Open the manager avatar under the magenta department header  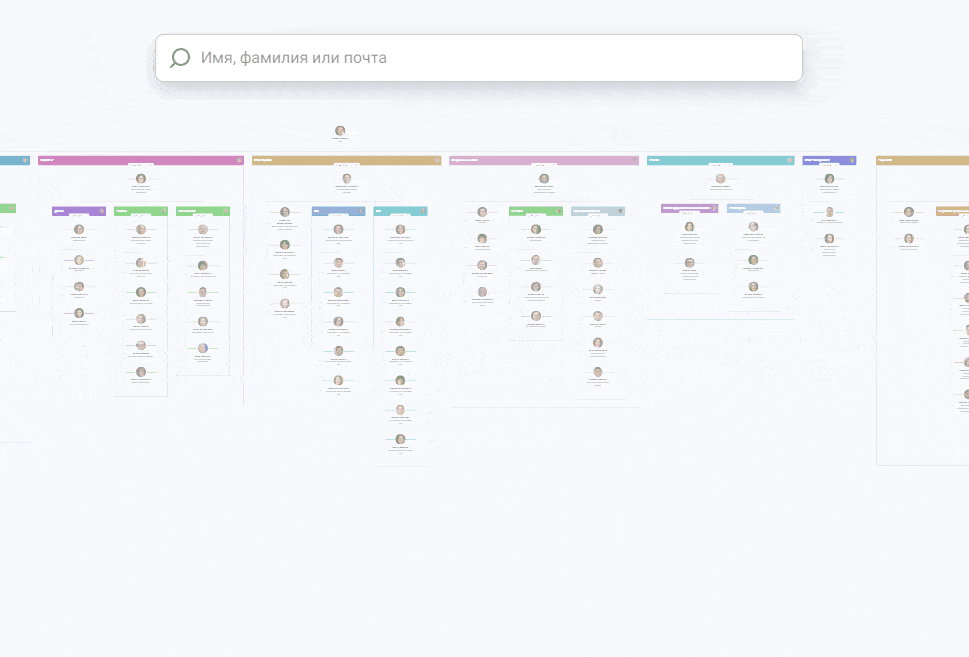(x=141, y=179)
